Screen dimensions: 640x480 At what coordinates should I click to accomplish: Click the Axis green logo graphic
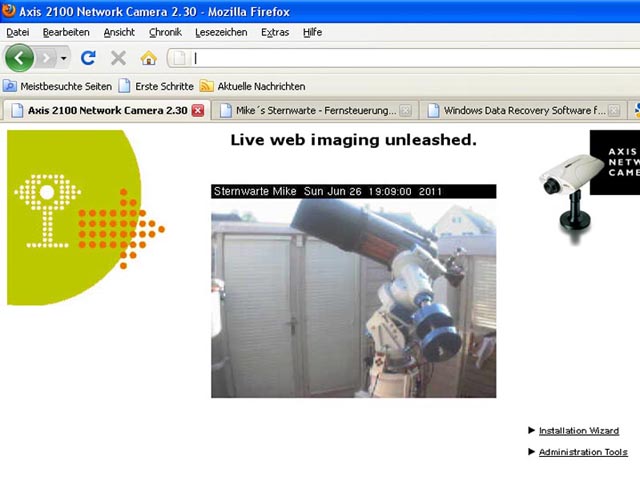[86, 218]
